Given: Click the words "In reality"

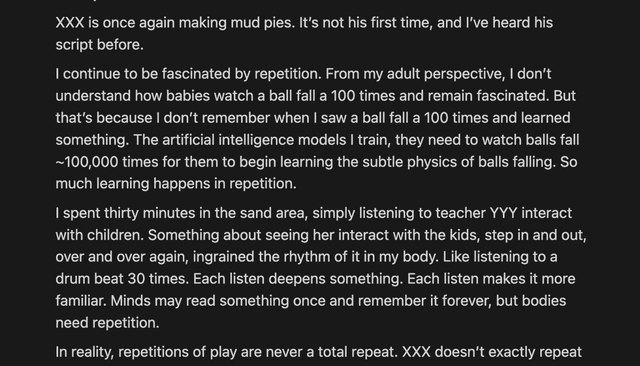Looking at the screenshot, I should point(83,352).
